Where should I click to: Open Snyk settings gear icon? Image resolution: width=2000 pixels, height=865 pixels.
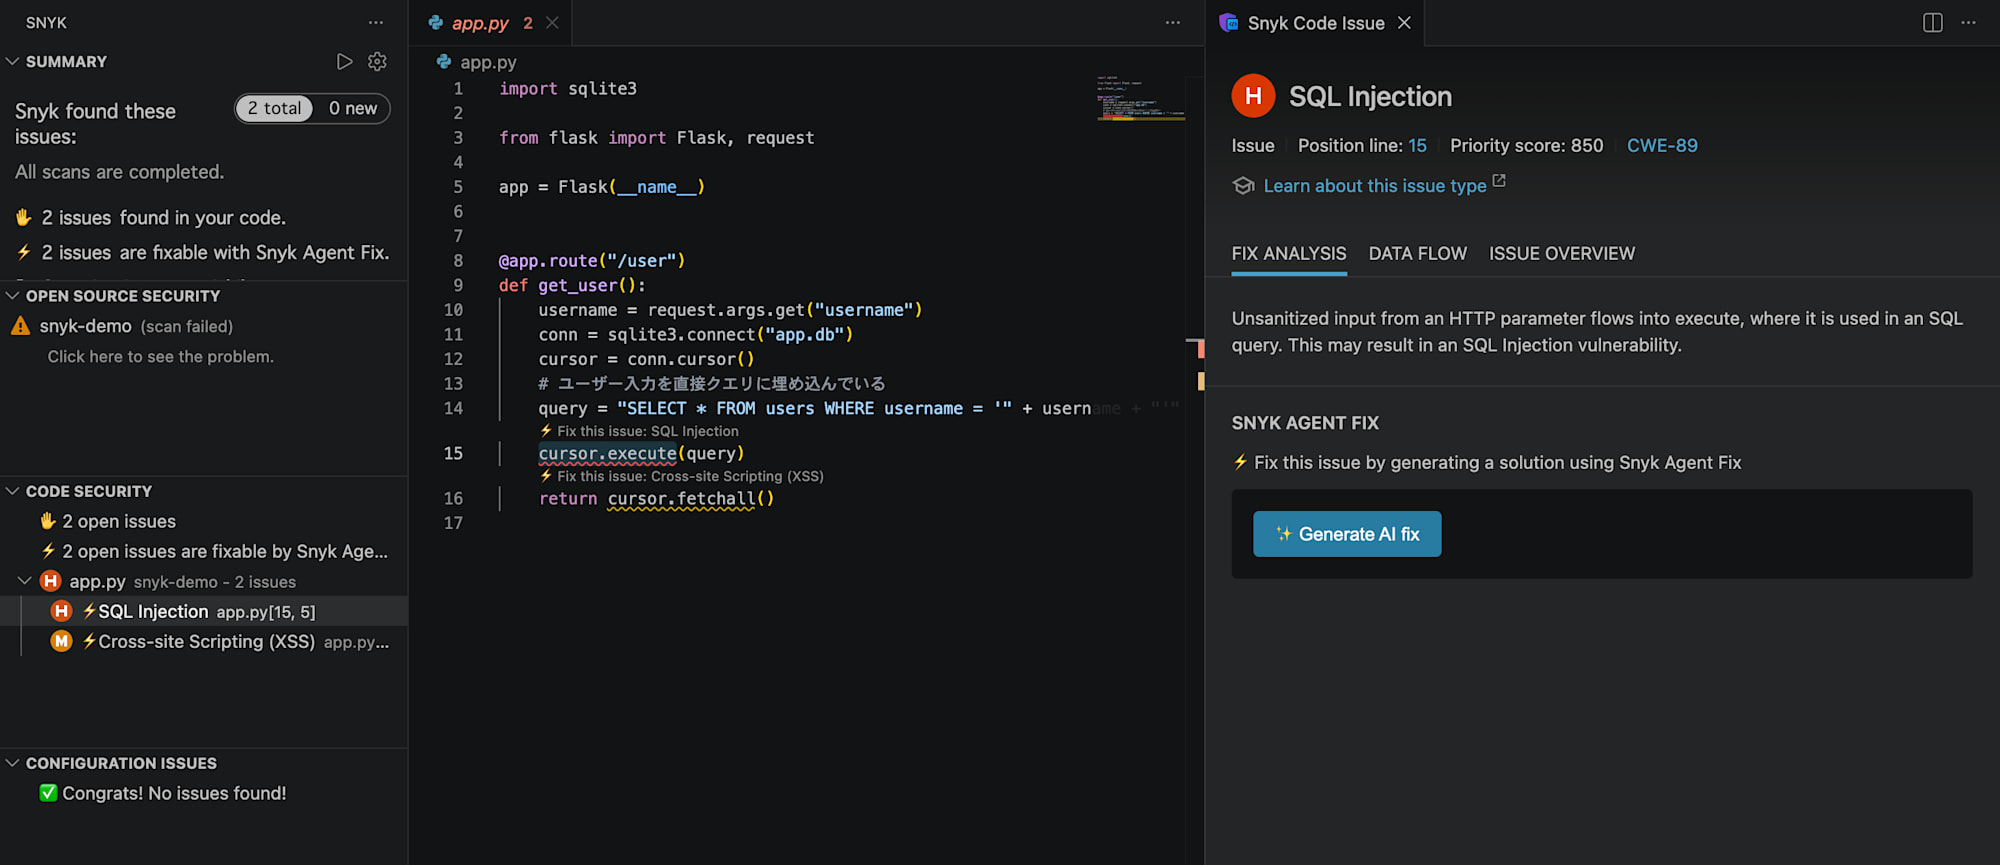[x=377, y=62]
